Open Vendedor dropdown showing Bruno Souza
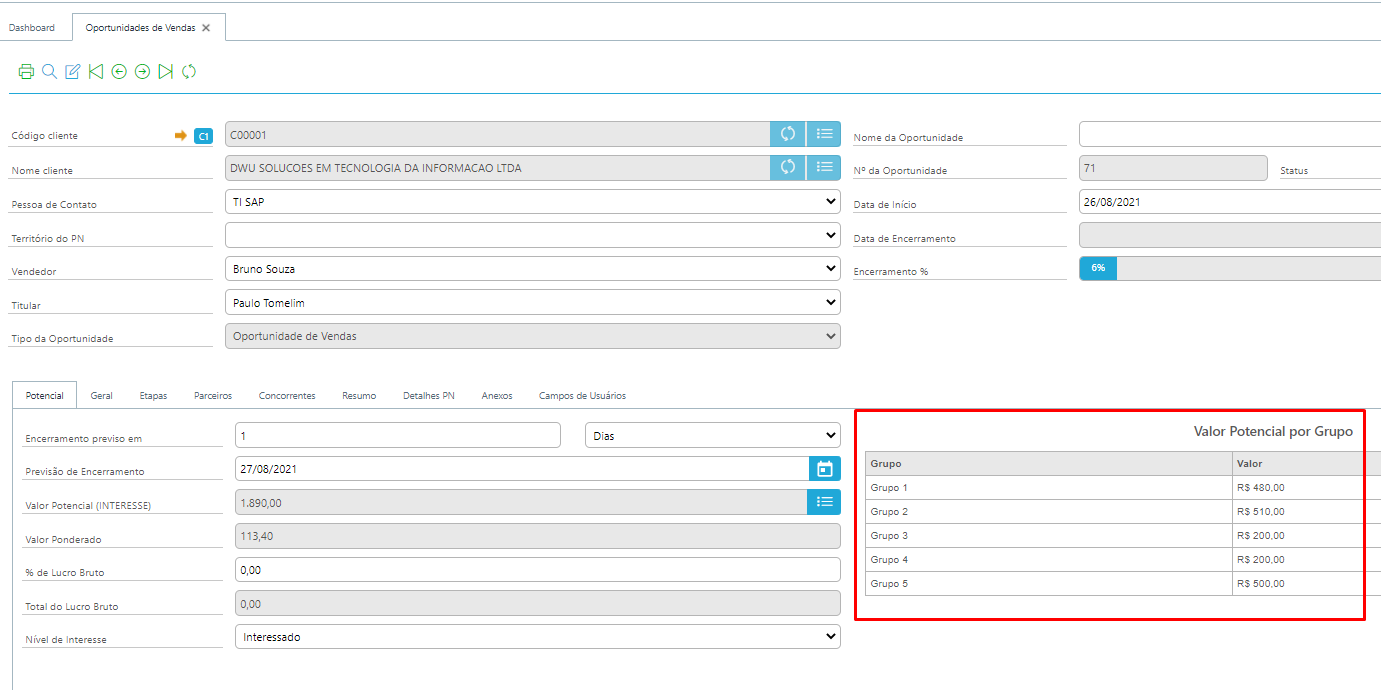 [533, 269]
